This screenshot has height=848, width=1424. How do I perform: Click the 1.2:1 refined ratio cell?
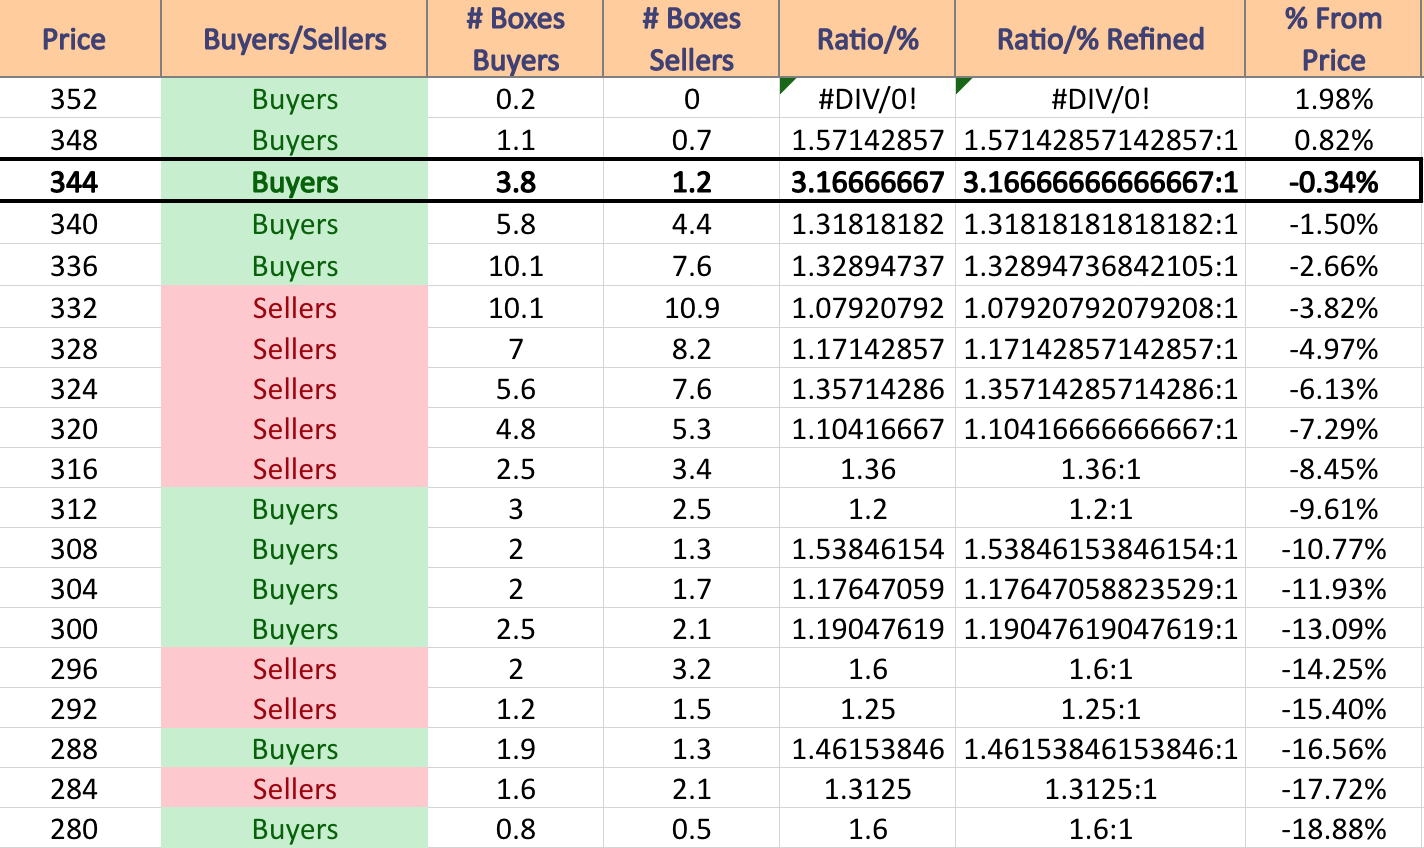[x=1100, y=509]
